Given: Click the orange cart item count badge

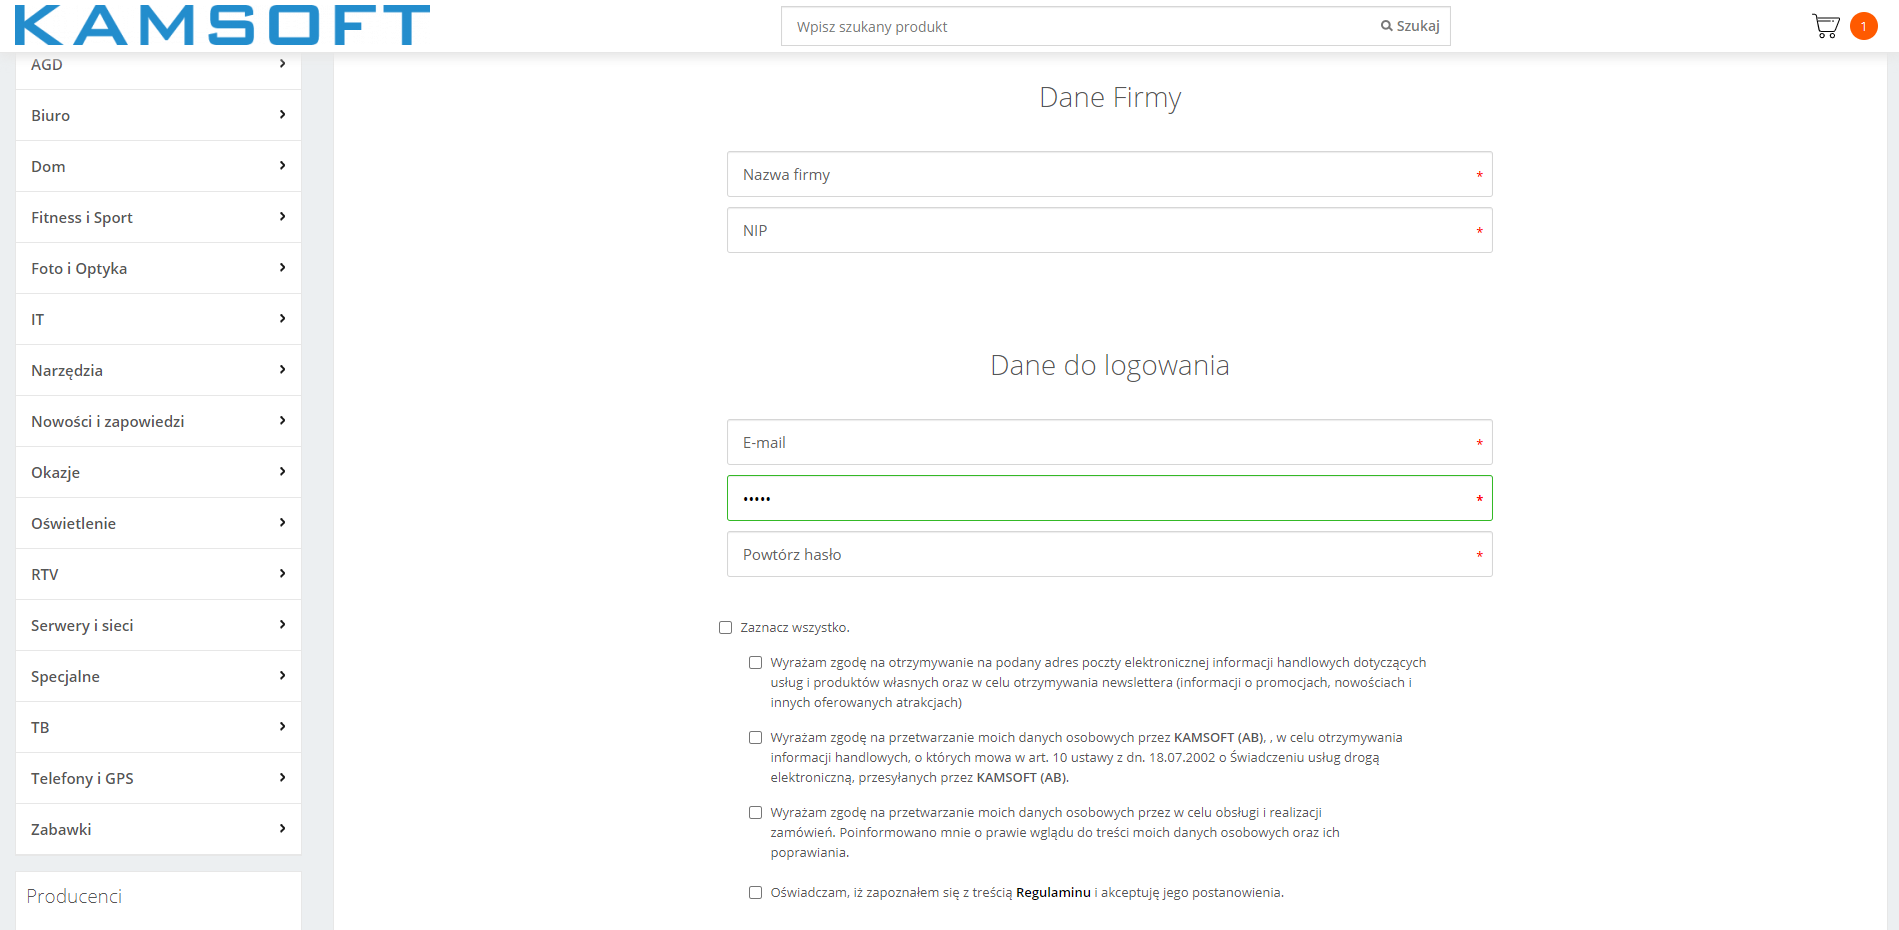Looking at the screenshot, I should 1863,26.
